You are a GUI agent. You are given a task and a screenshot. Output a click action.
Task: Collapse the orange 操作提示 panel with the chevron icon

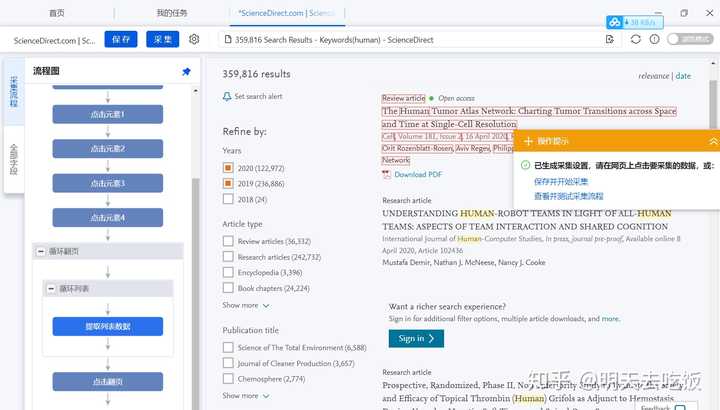click(x=713, y=141)
